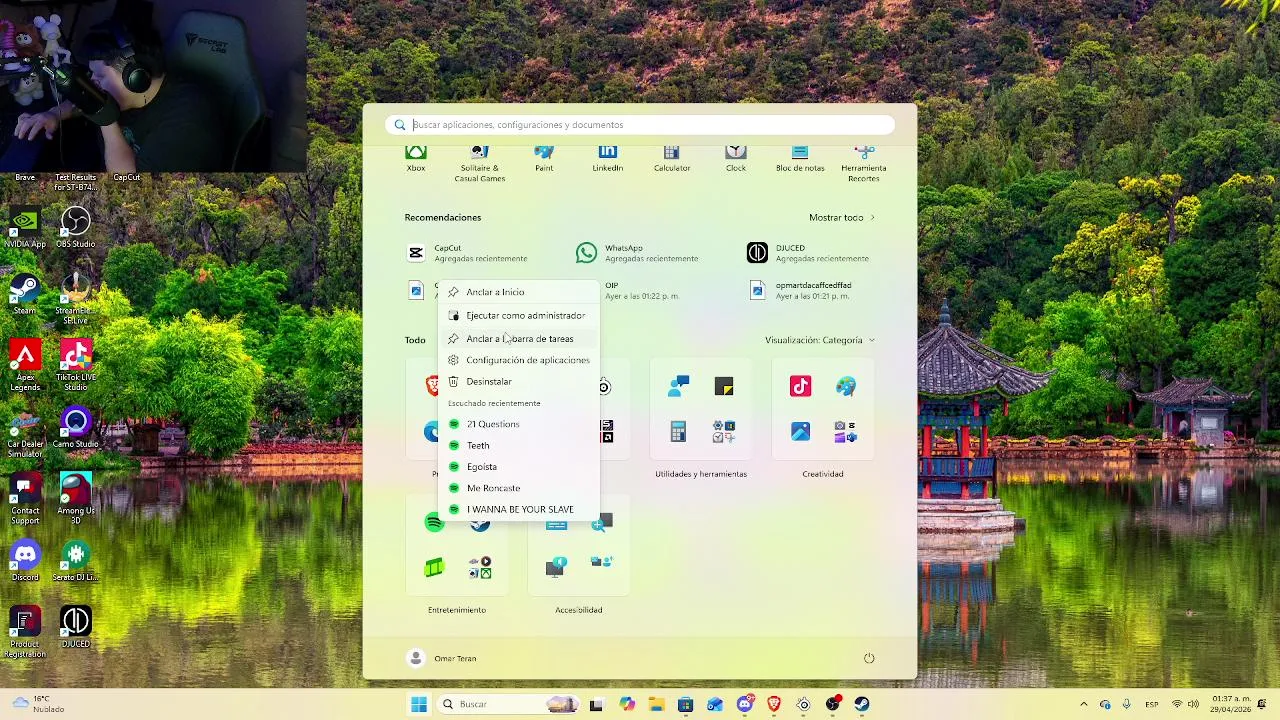Choose Desinstalar from context menu
1280x720 pixels.
(x=519, y=381)
